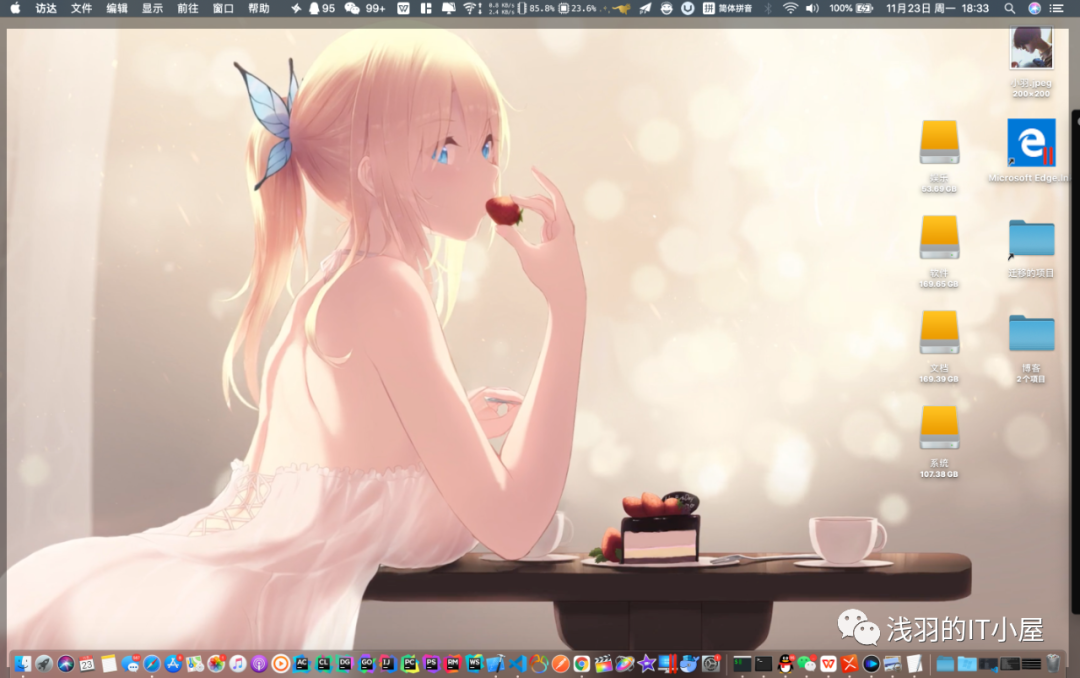Click battery 100% status
Image resolution: width=1080 pixels, height=678 pixels.
click(x=851, y=8)
